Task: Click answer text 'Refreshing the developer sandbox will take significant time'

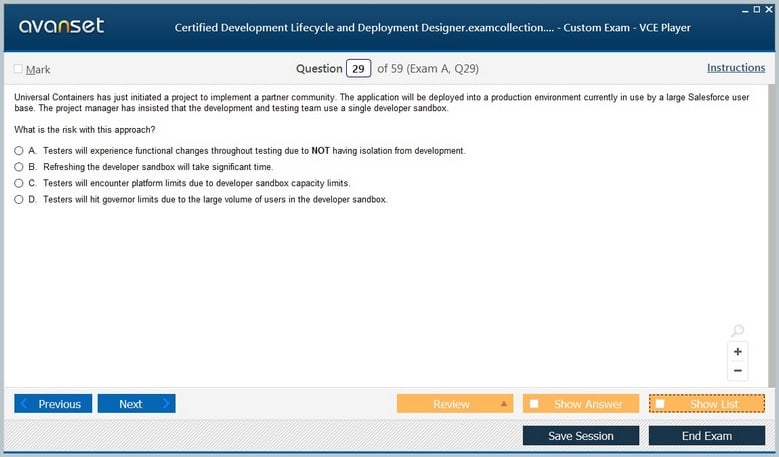Action: pyautogui.click(x=157, y=167)
